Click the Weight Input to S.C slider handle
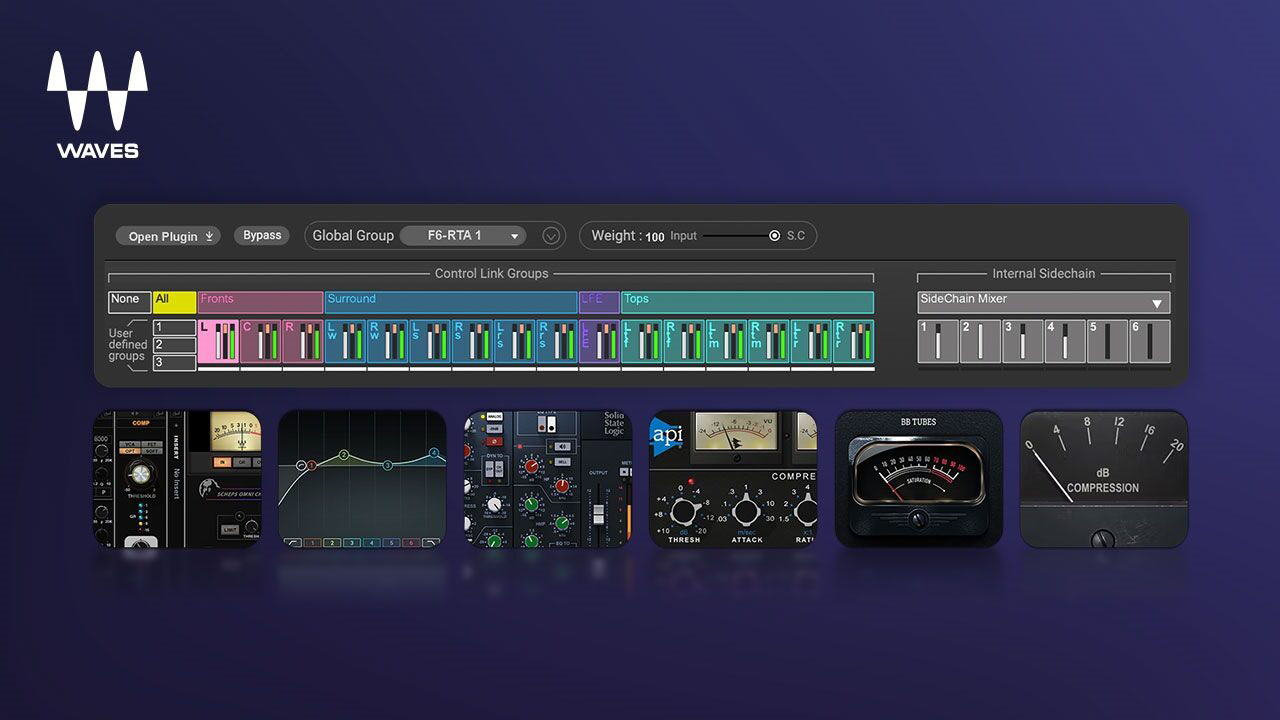 pos(774,236)
